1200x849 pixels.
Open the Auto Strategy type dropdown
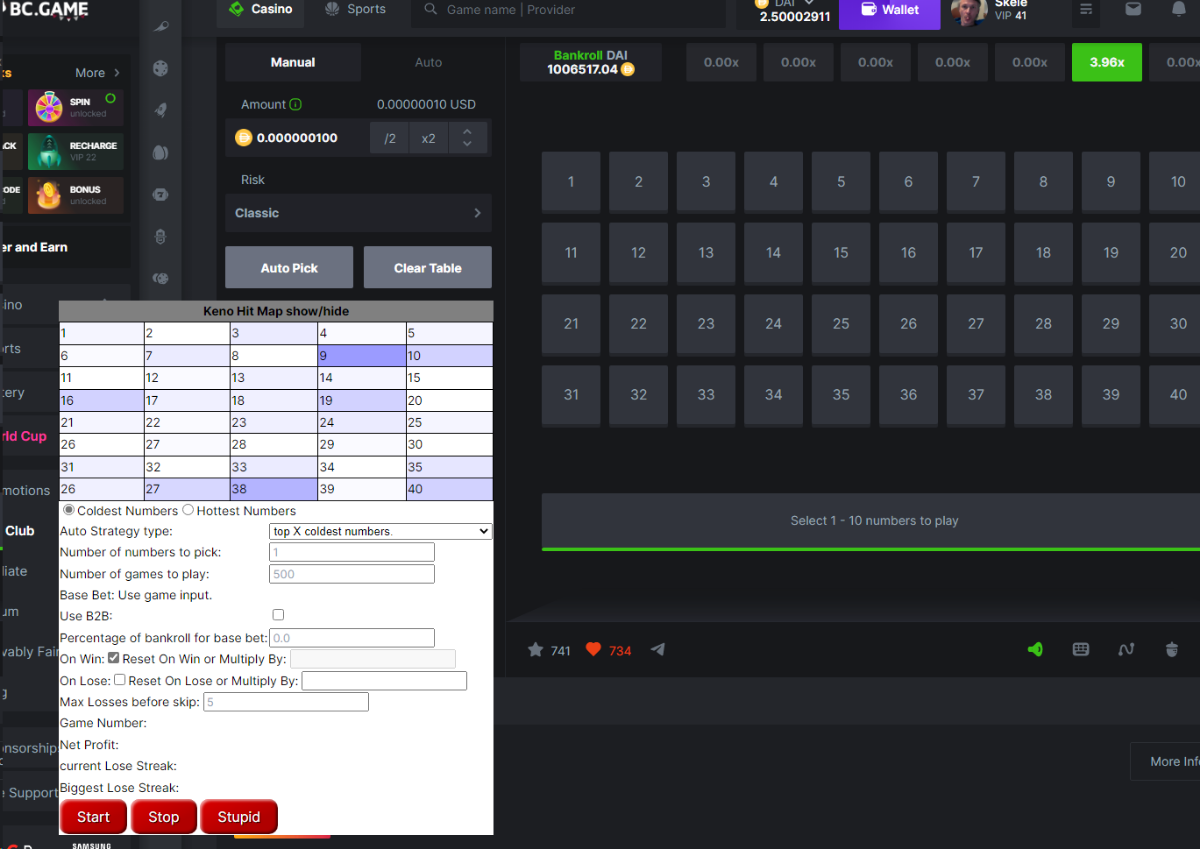tap(381, 531)
